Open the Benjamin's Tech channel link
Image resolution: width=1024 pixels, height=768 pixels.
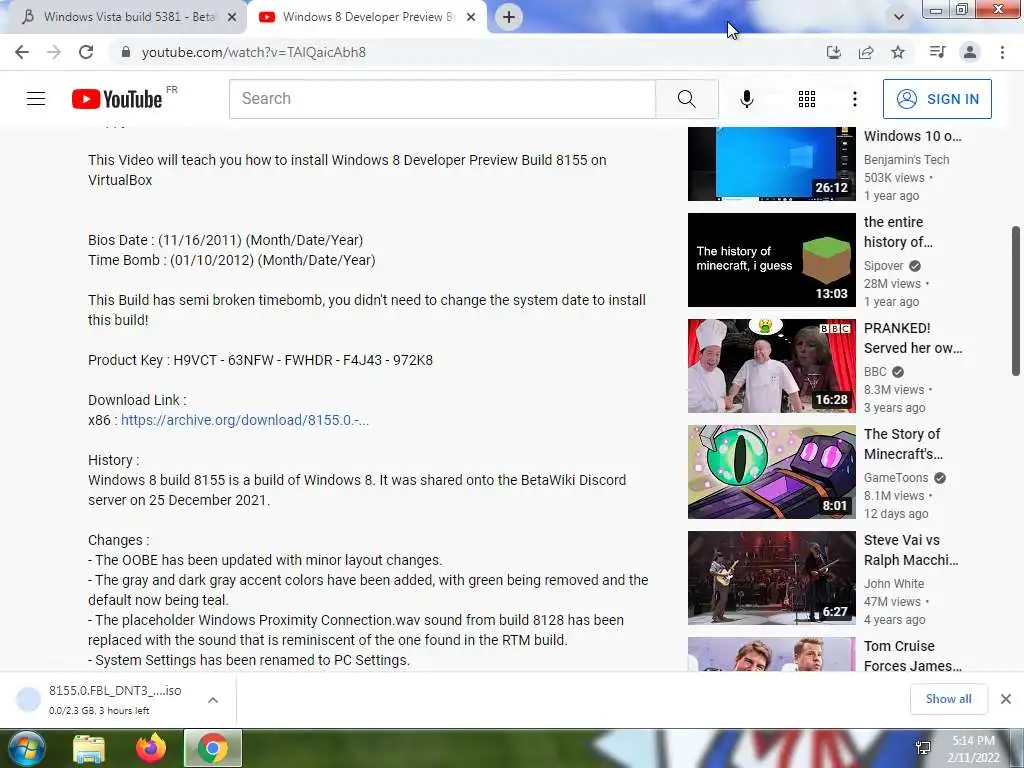coord(906,159)
